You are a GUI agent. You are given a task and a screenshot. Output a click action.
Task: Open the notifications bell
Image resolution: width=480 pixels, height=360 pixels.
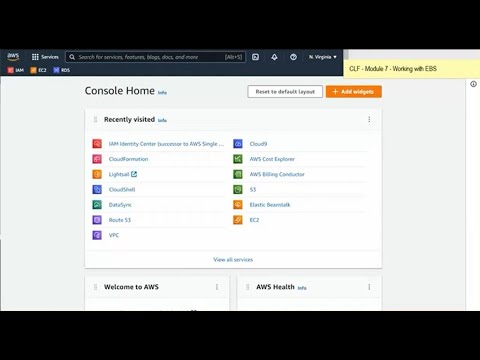click(x=274, y=57)
